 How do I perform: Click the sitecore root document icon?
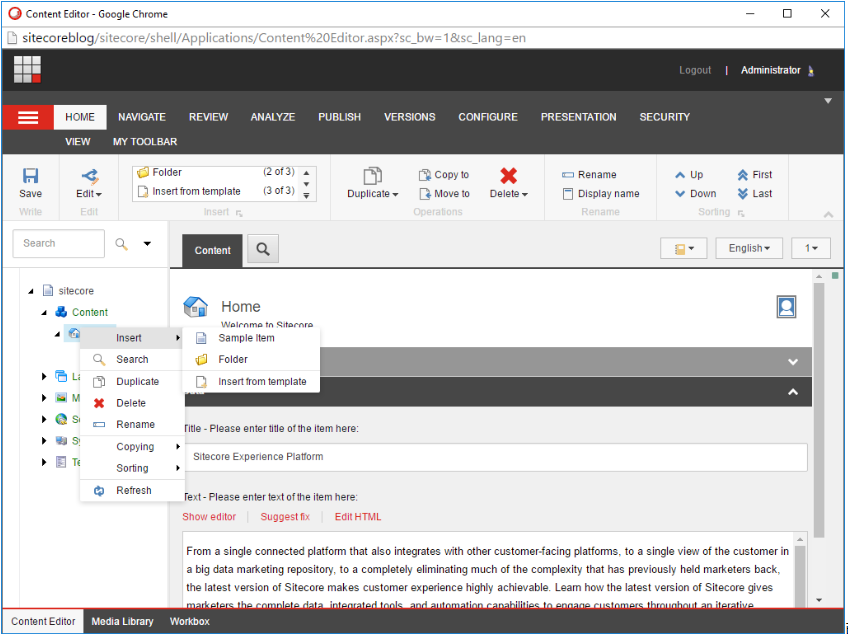pyautogui.click(x=48, y=290)
